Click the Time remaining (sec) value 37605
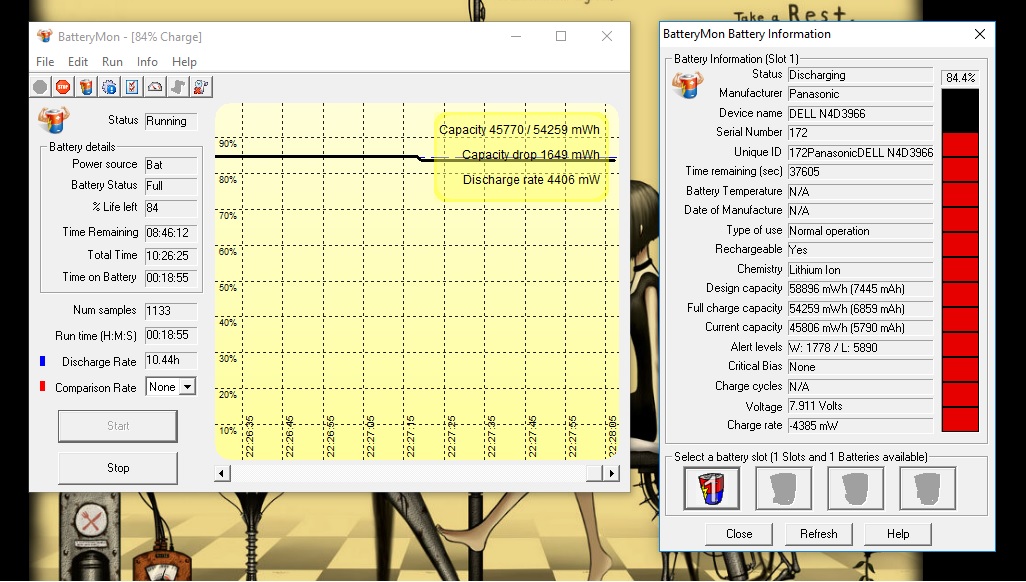The height and width of the screenshot is (582, 1026). click(860, 172)
